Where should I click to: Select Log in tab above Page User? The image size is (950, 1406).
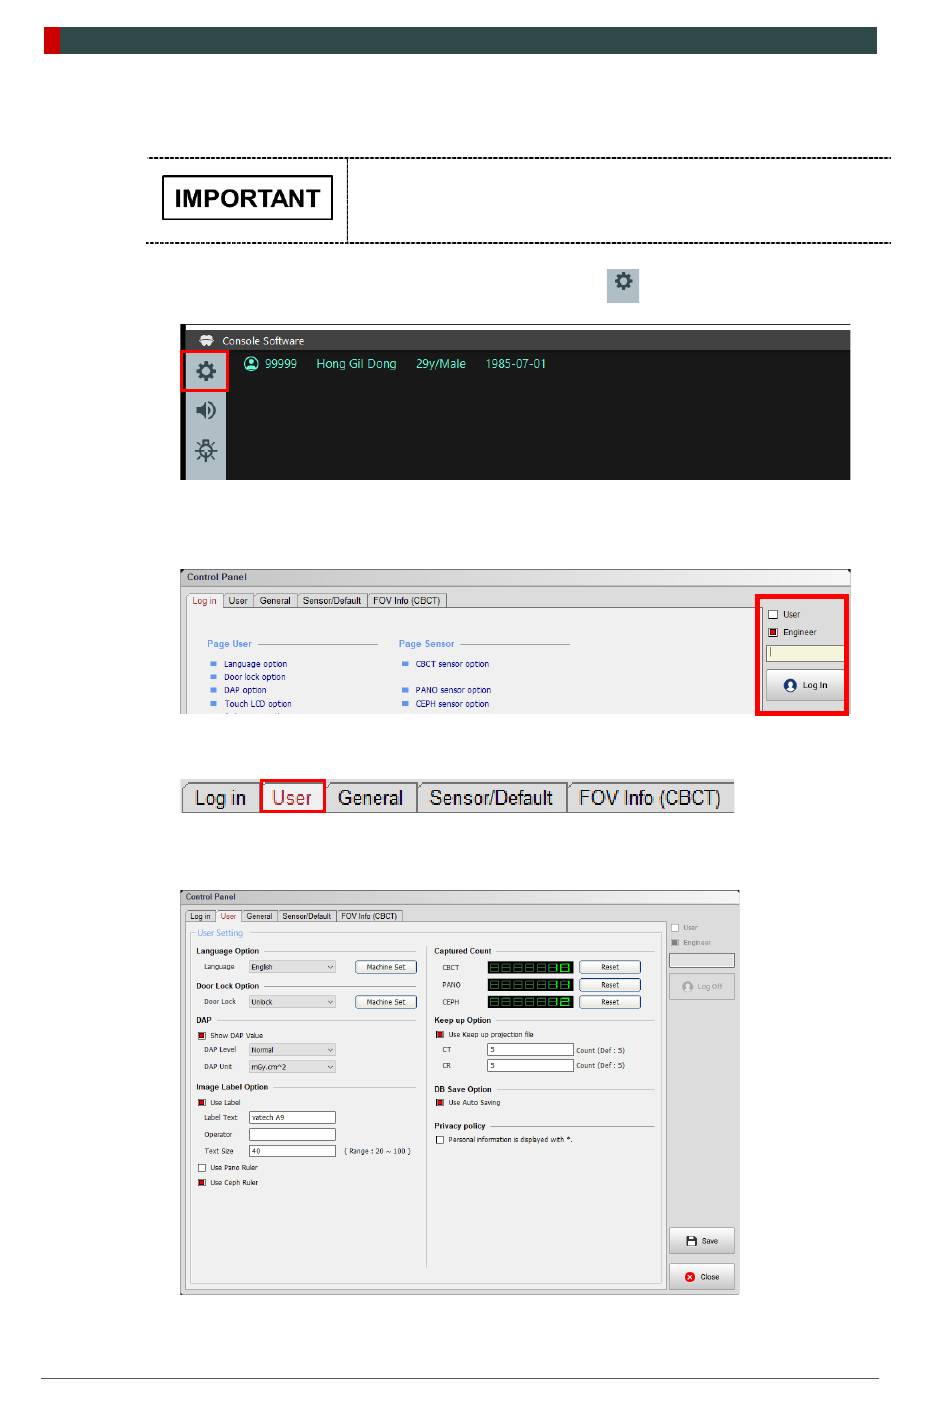coord(205,601)
